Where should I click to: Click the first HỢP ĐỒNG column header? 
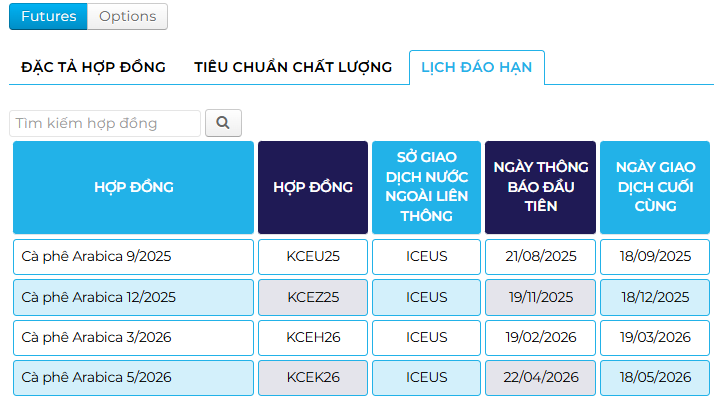point(134,187)
